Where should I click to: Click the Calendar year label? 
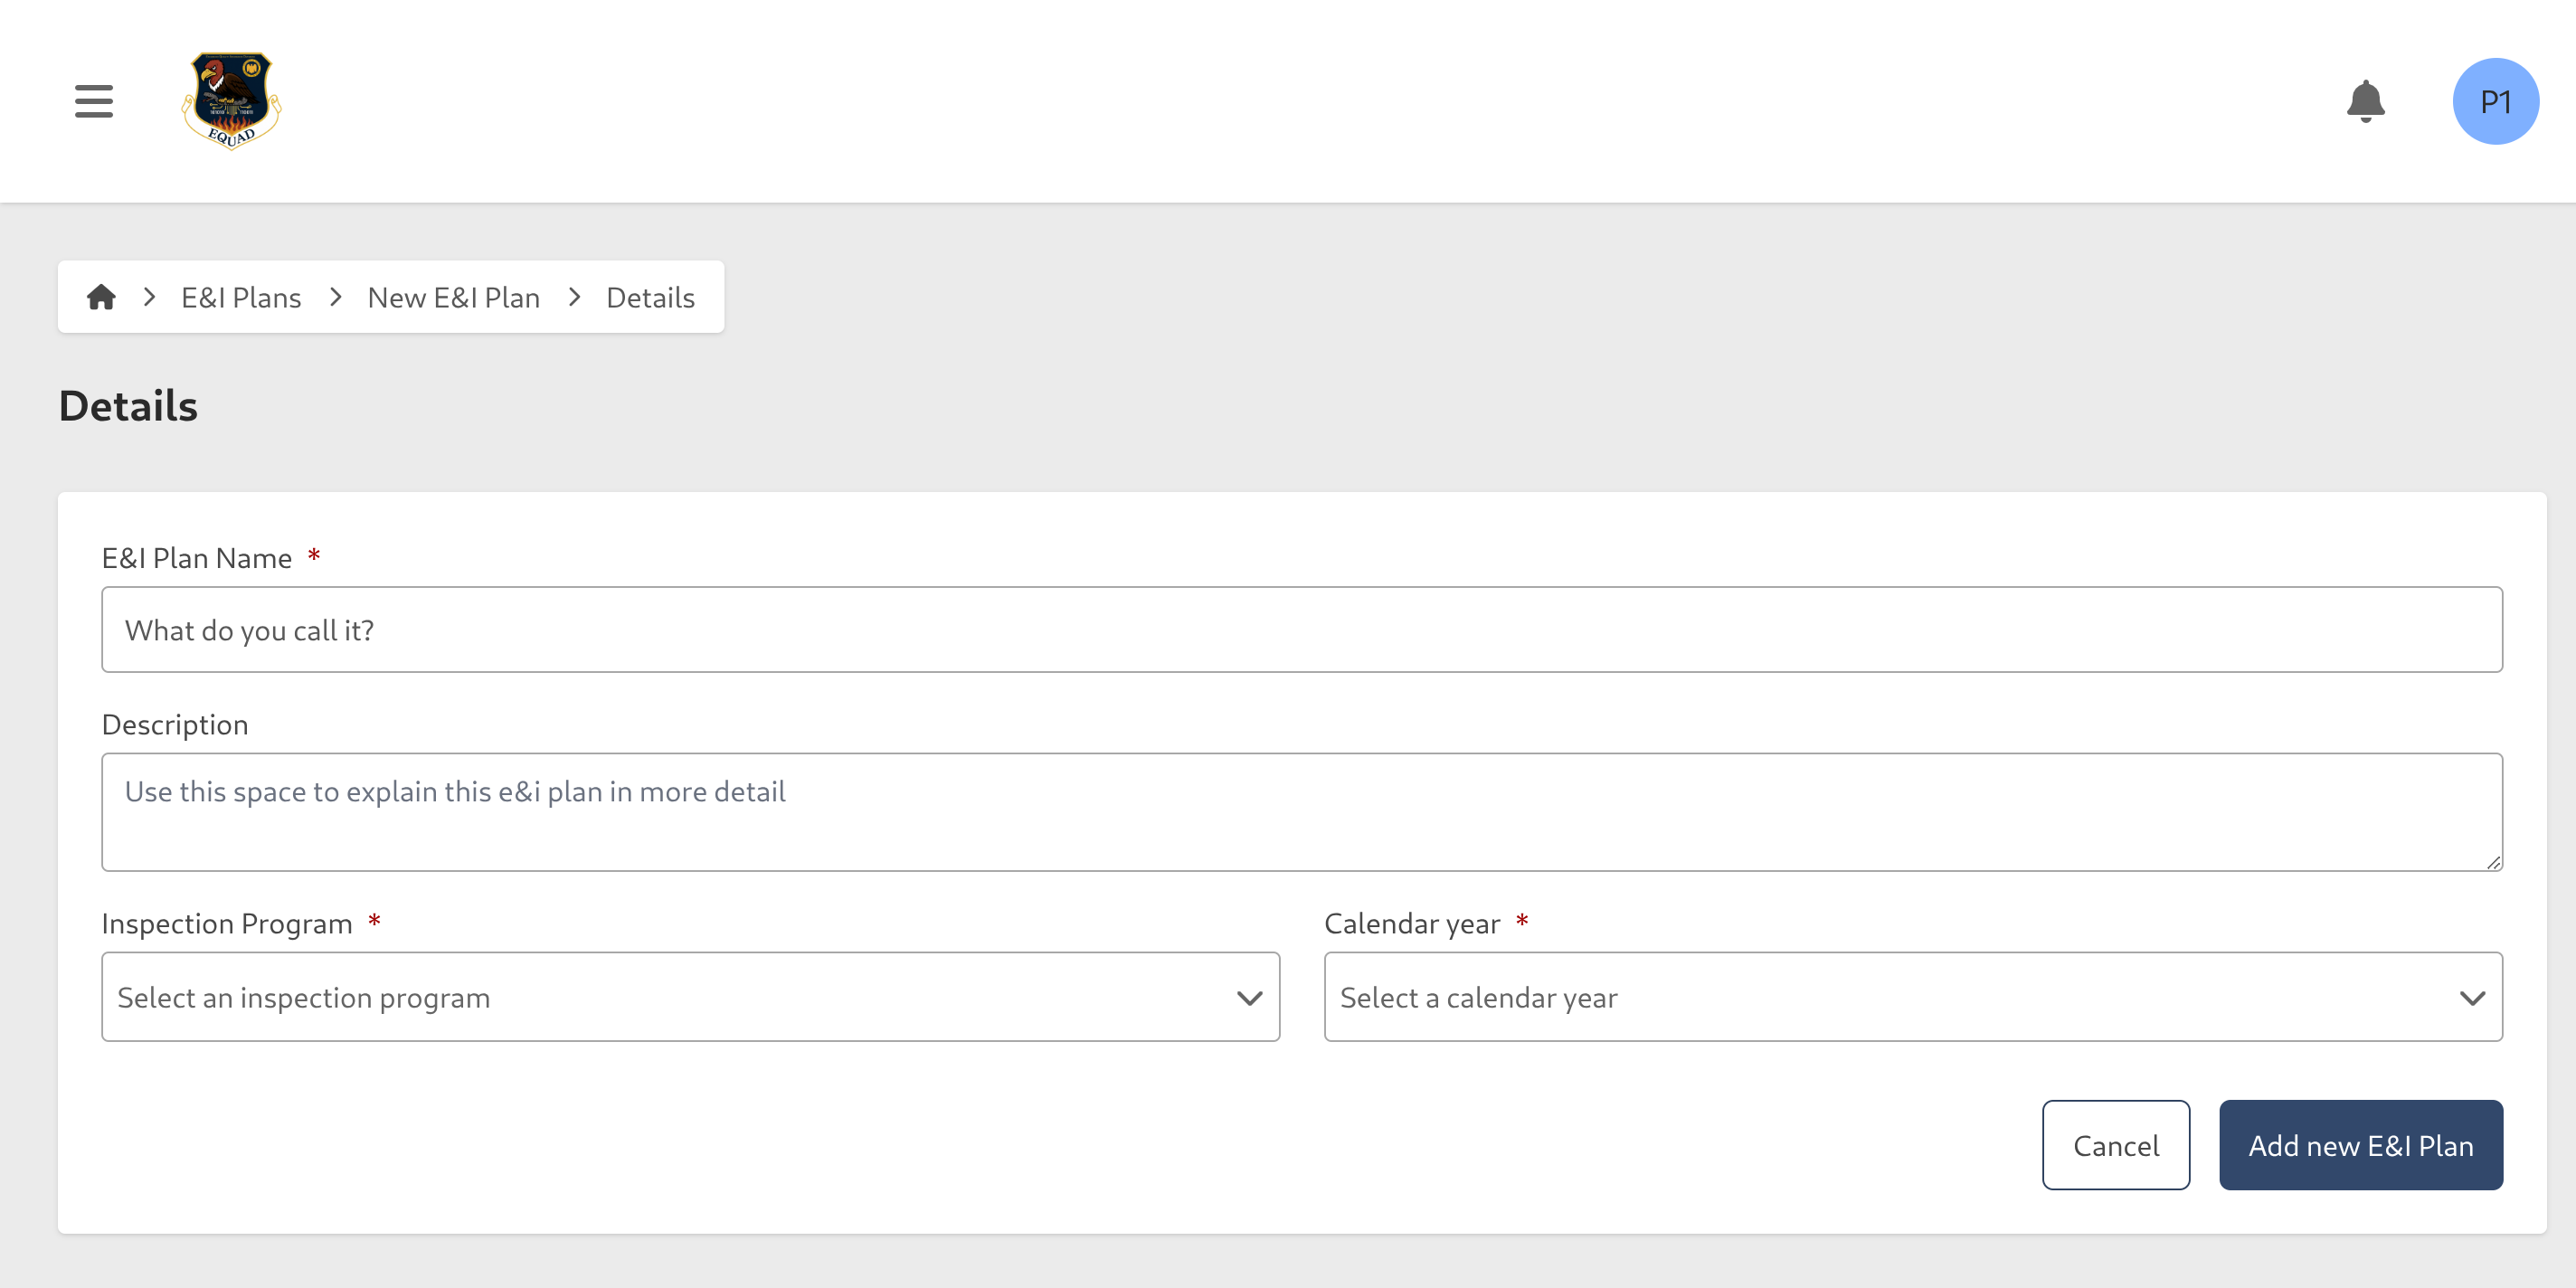1411,923
